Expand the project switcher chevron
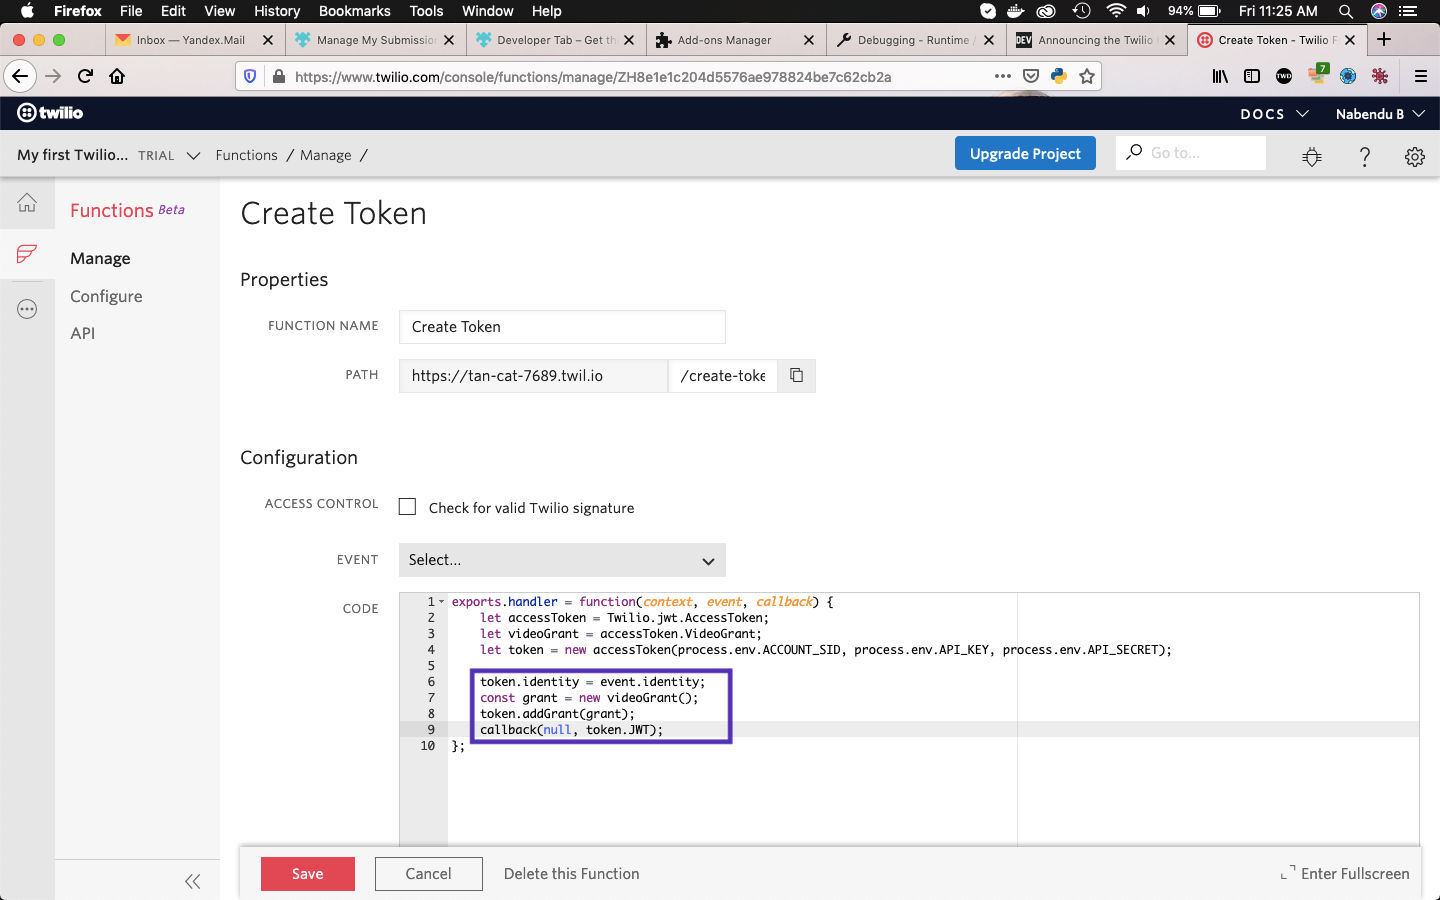The height and width of the screenshot is (900, 1440). [x=194, y=155]
